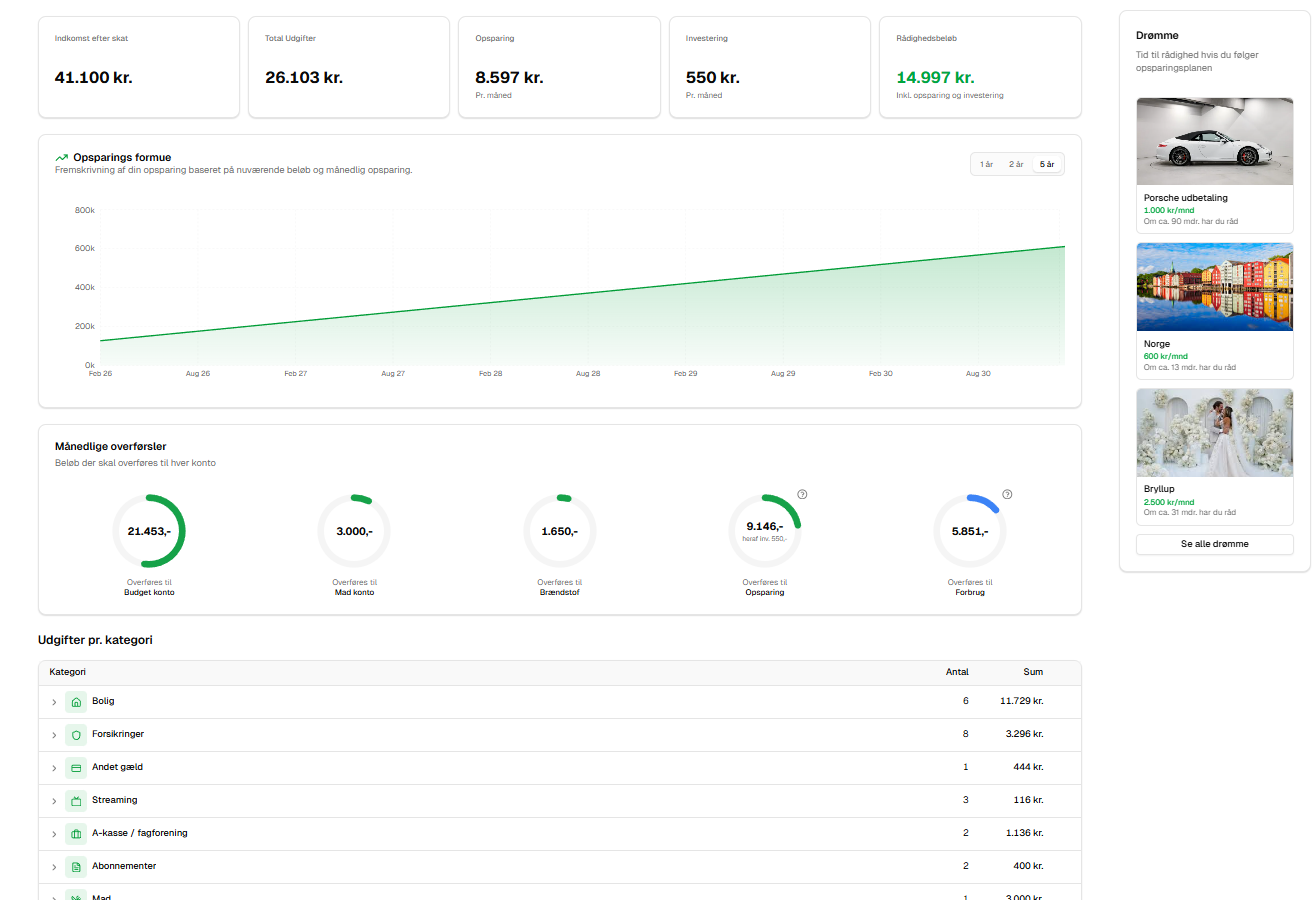This screenshot has height=900, width=1316.
Task: Click the Bolig house category icon
Action: click(76, 702)
